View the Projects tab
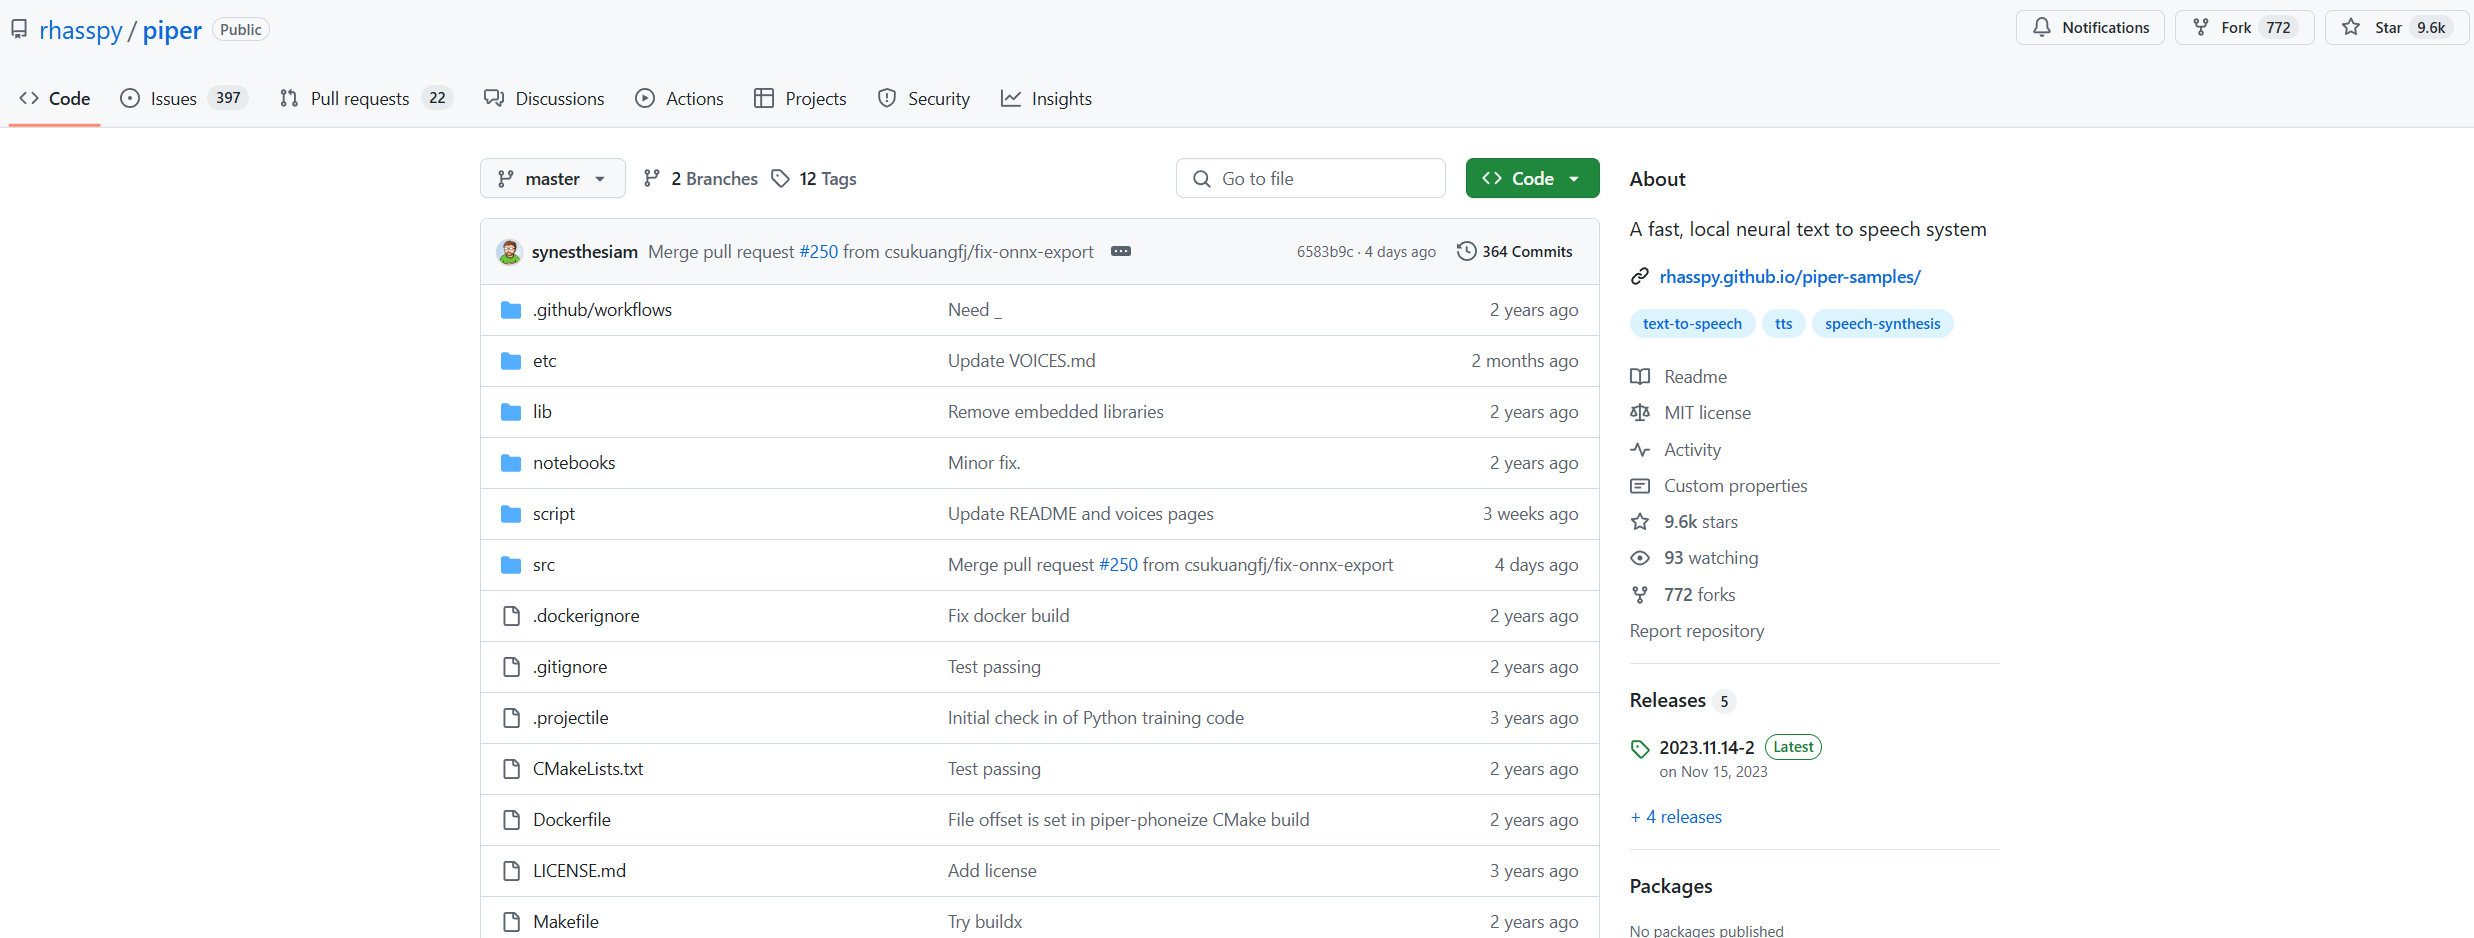Viewport: 2474px width, 938px height. point(800,98)
